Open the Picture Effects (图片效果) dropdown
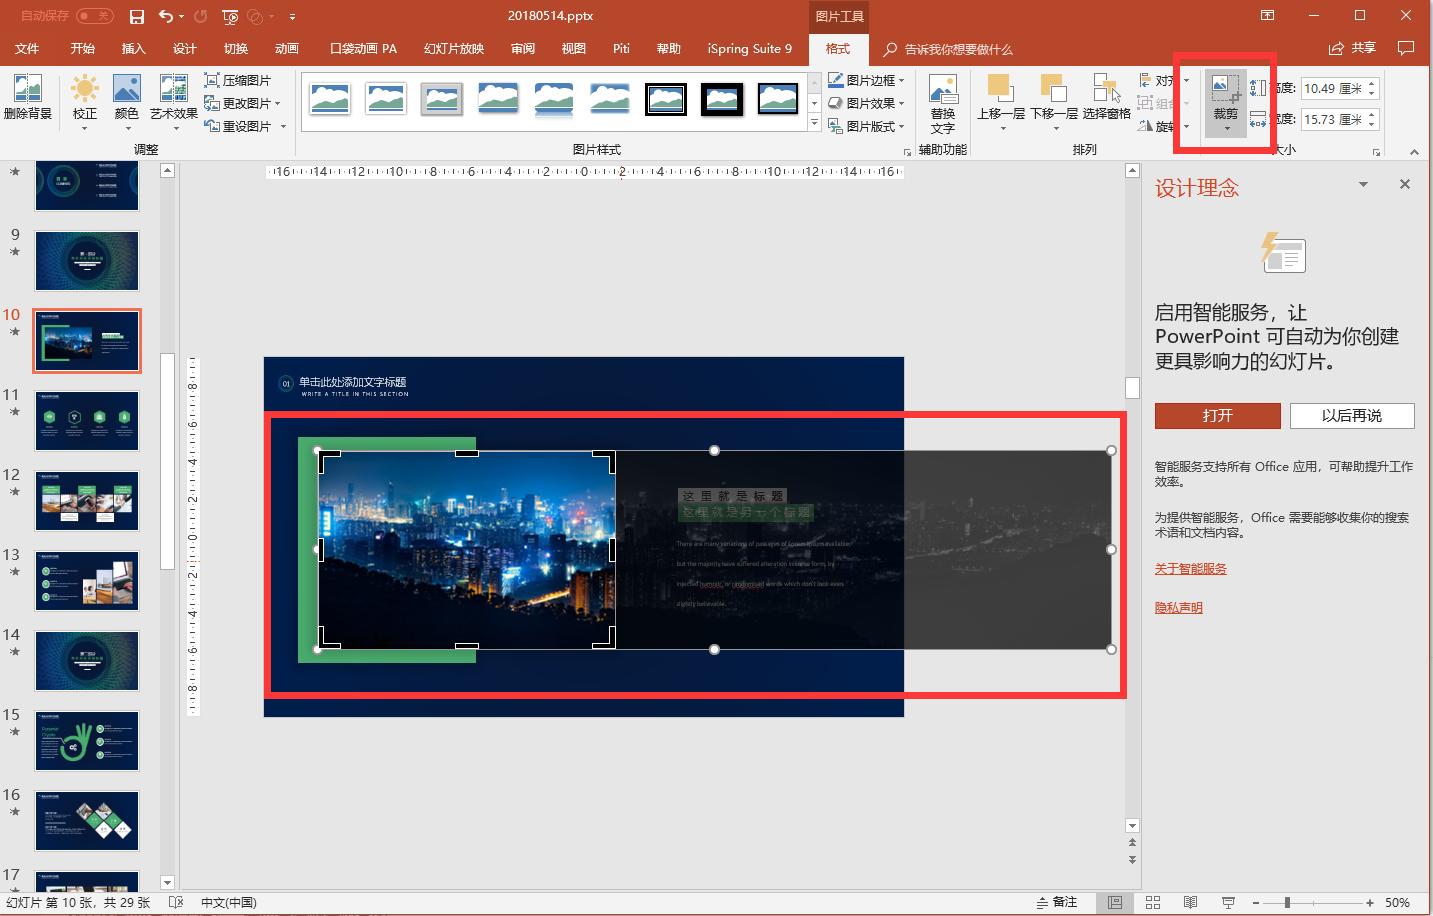This screenshot has width=1433, height=916. click(x=867, y=103)
